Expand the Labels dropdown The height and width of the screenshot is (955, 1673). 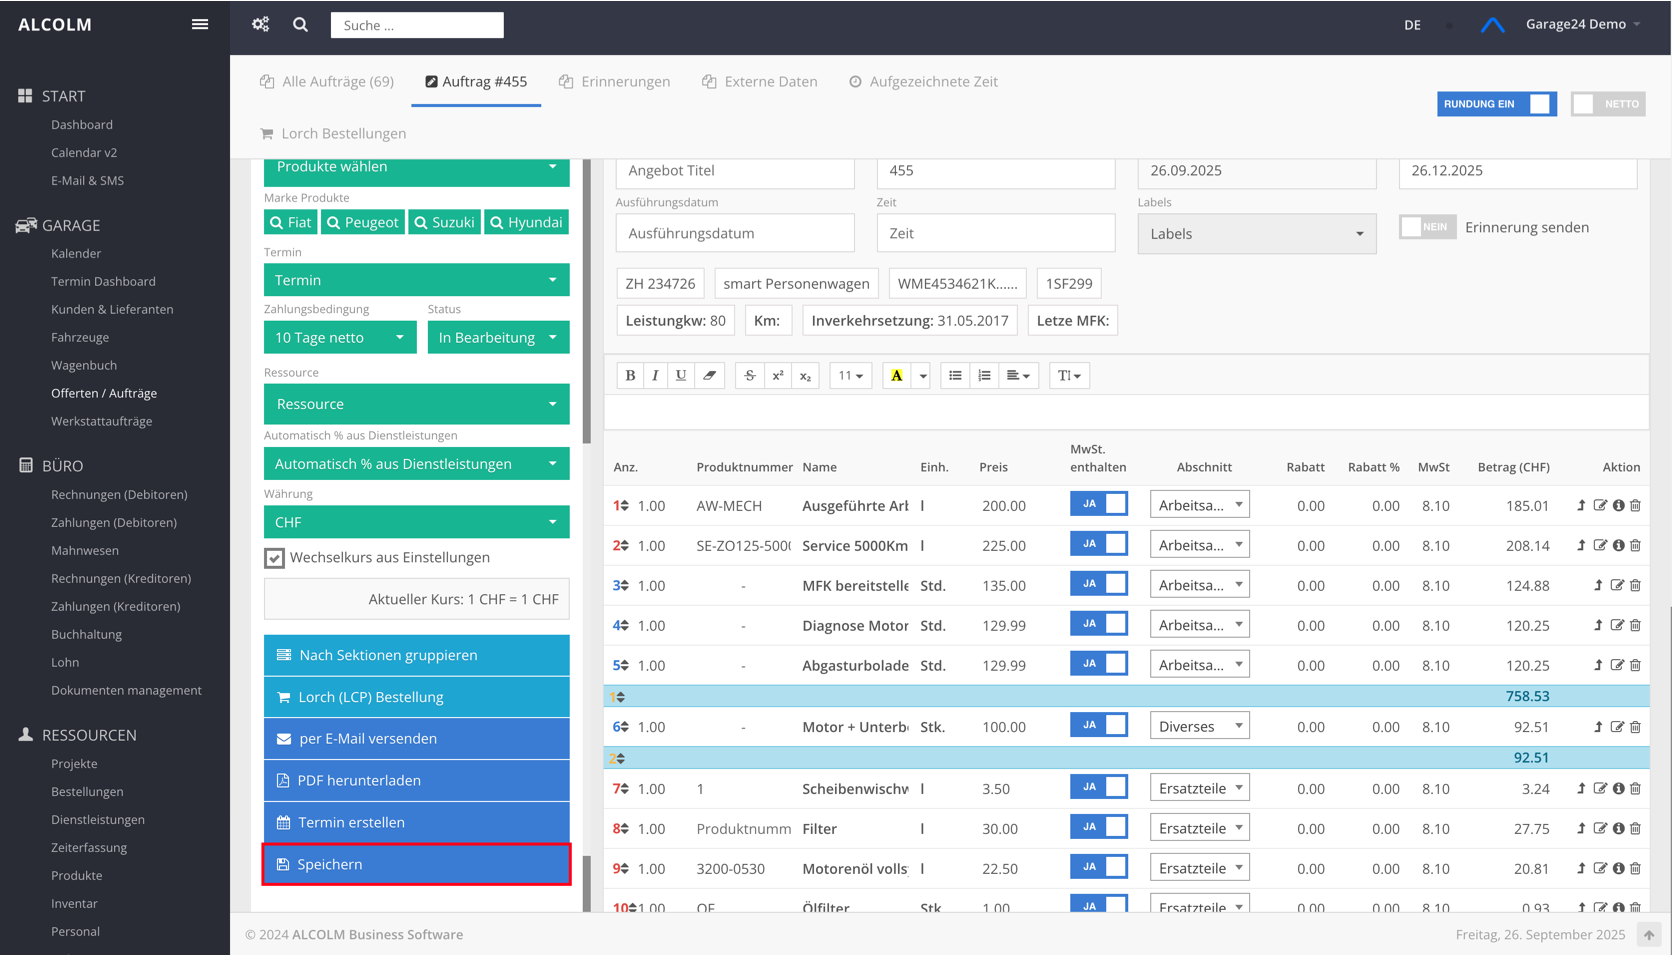pos(1256,234)
